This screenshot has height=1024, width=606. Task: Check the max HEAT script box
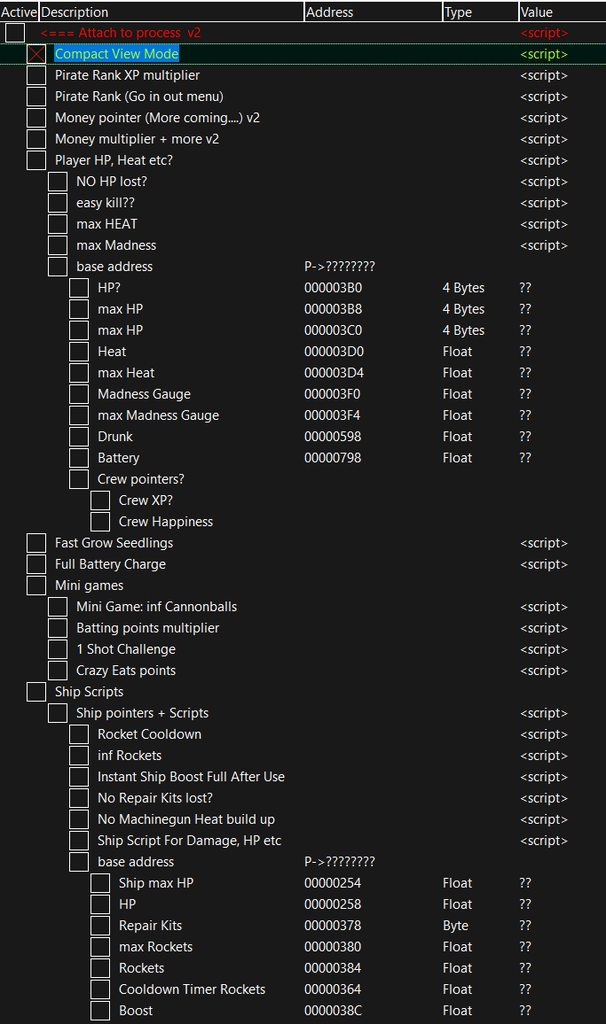click(58, 224)
